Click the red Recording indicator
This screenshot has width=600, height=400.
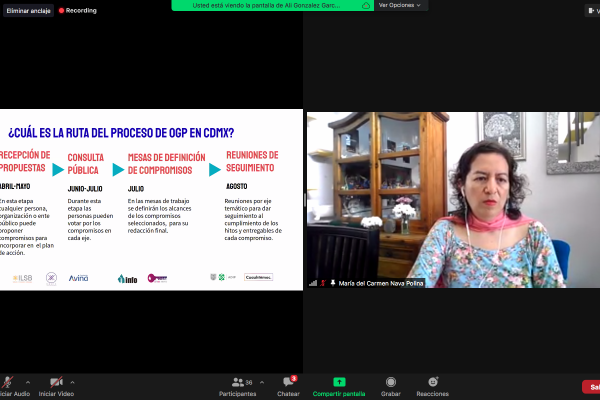78,10
